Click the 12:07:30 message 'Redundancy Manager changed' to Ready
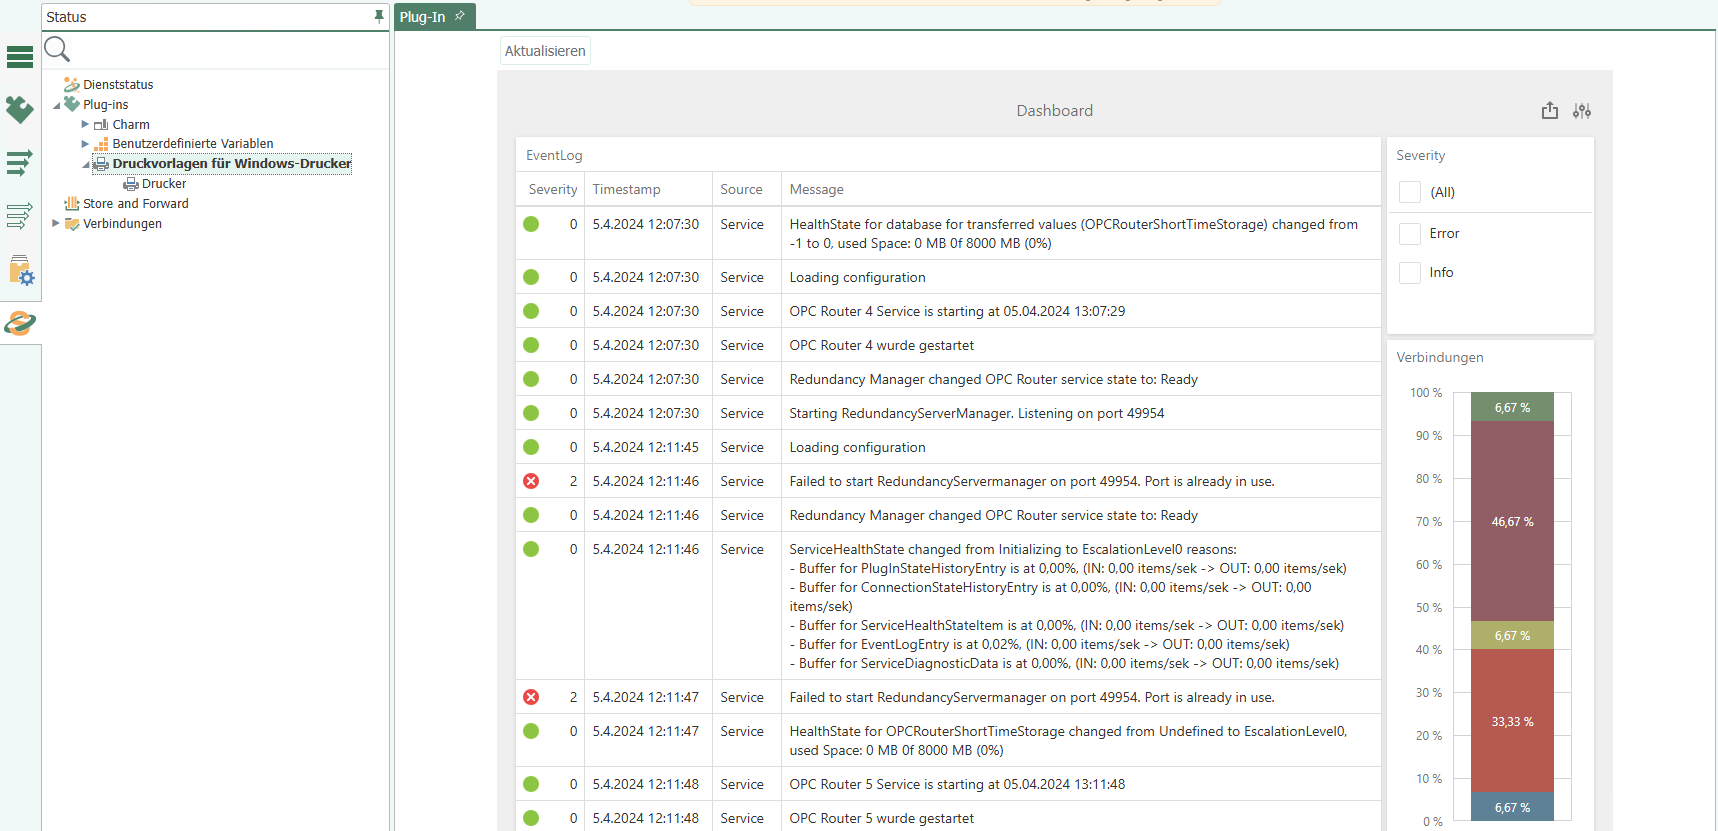Screen dimensions: 1718x831 coord(993,379)
